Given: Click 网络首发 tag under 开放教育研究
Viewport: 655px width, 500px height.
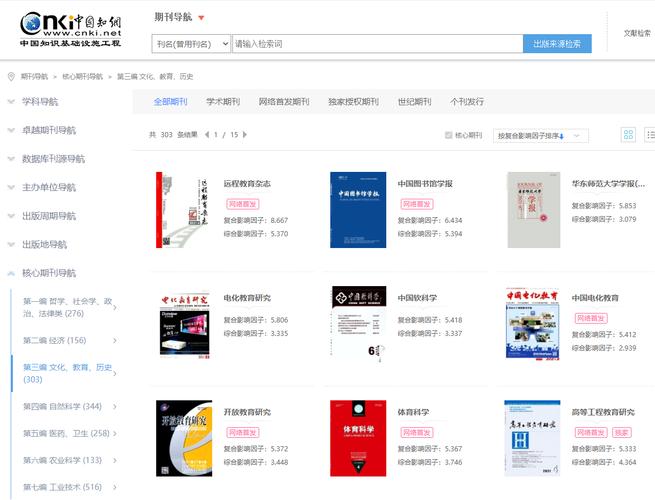Looking at the screenshot, I should [x=242, y=432].
